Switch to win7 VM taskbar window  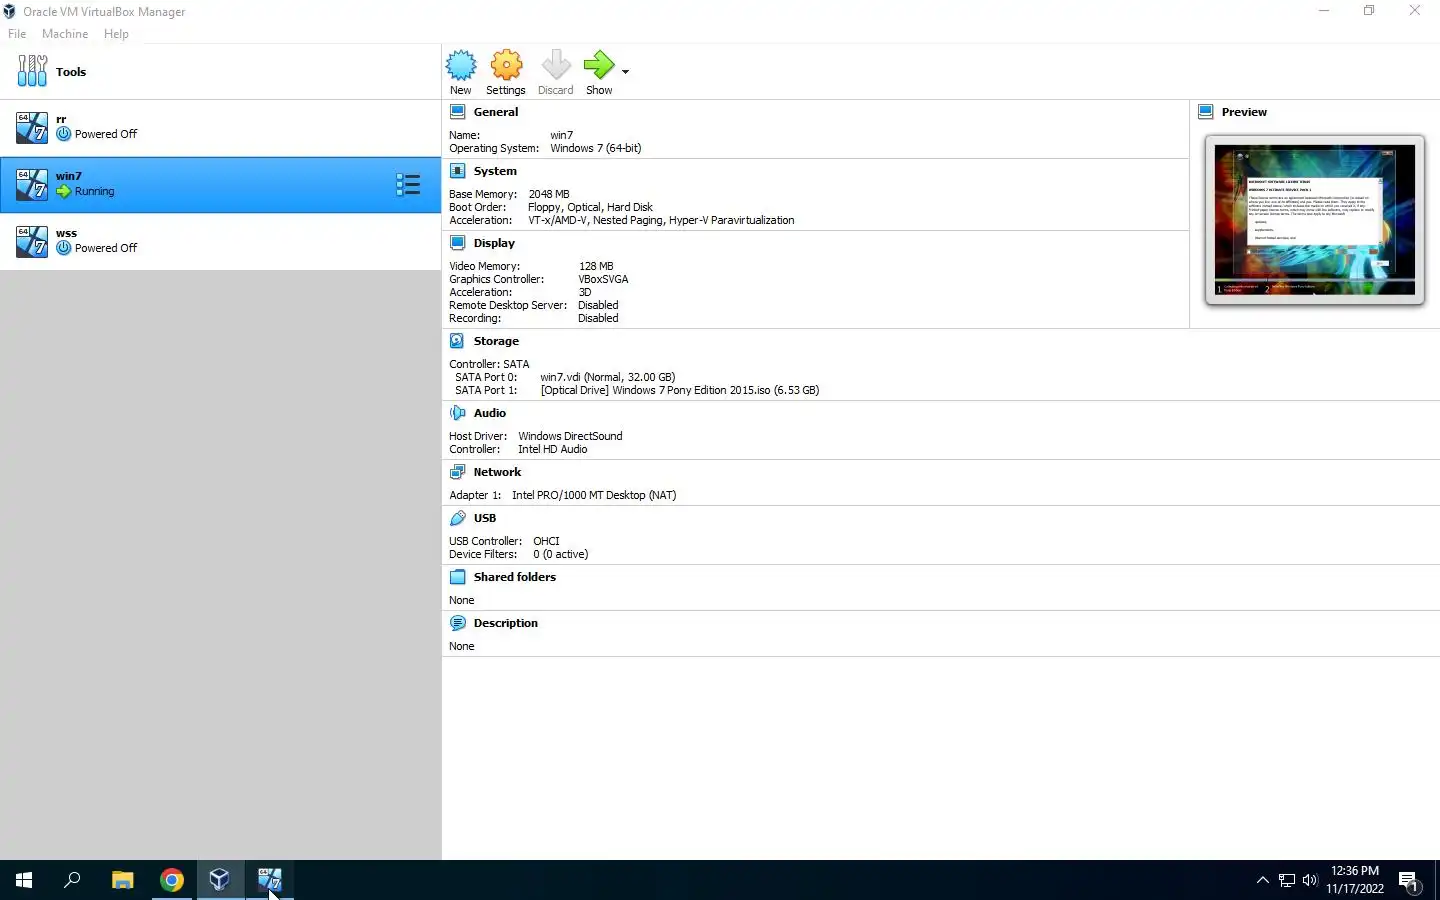pos(269,880)
